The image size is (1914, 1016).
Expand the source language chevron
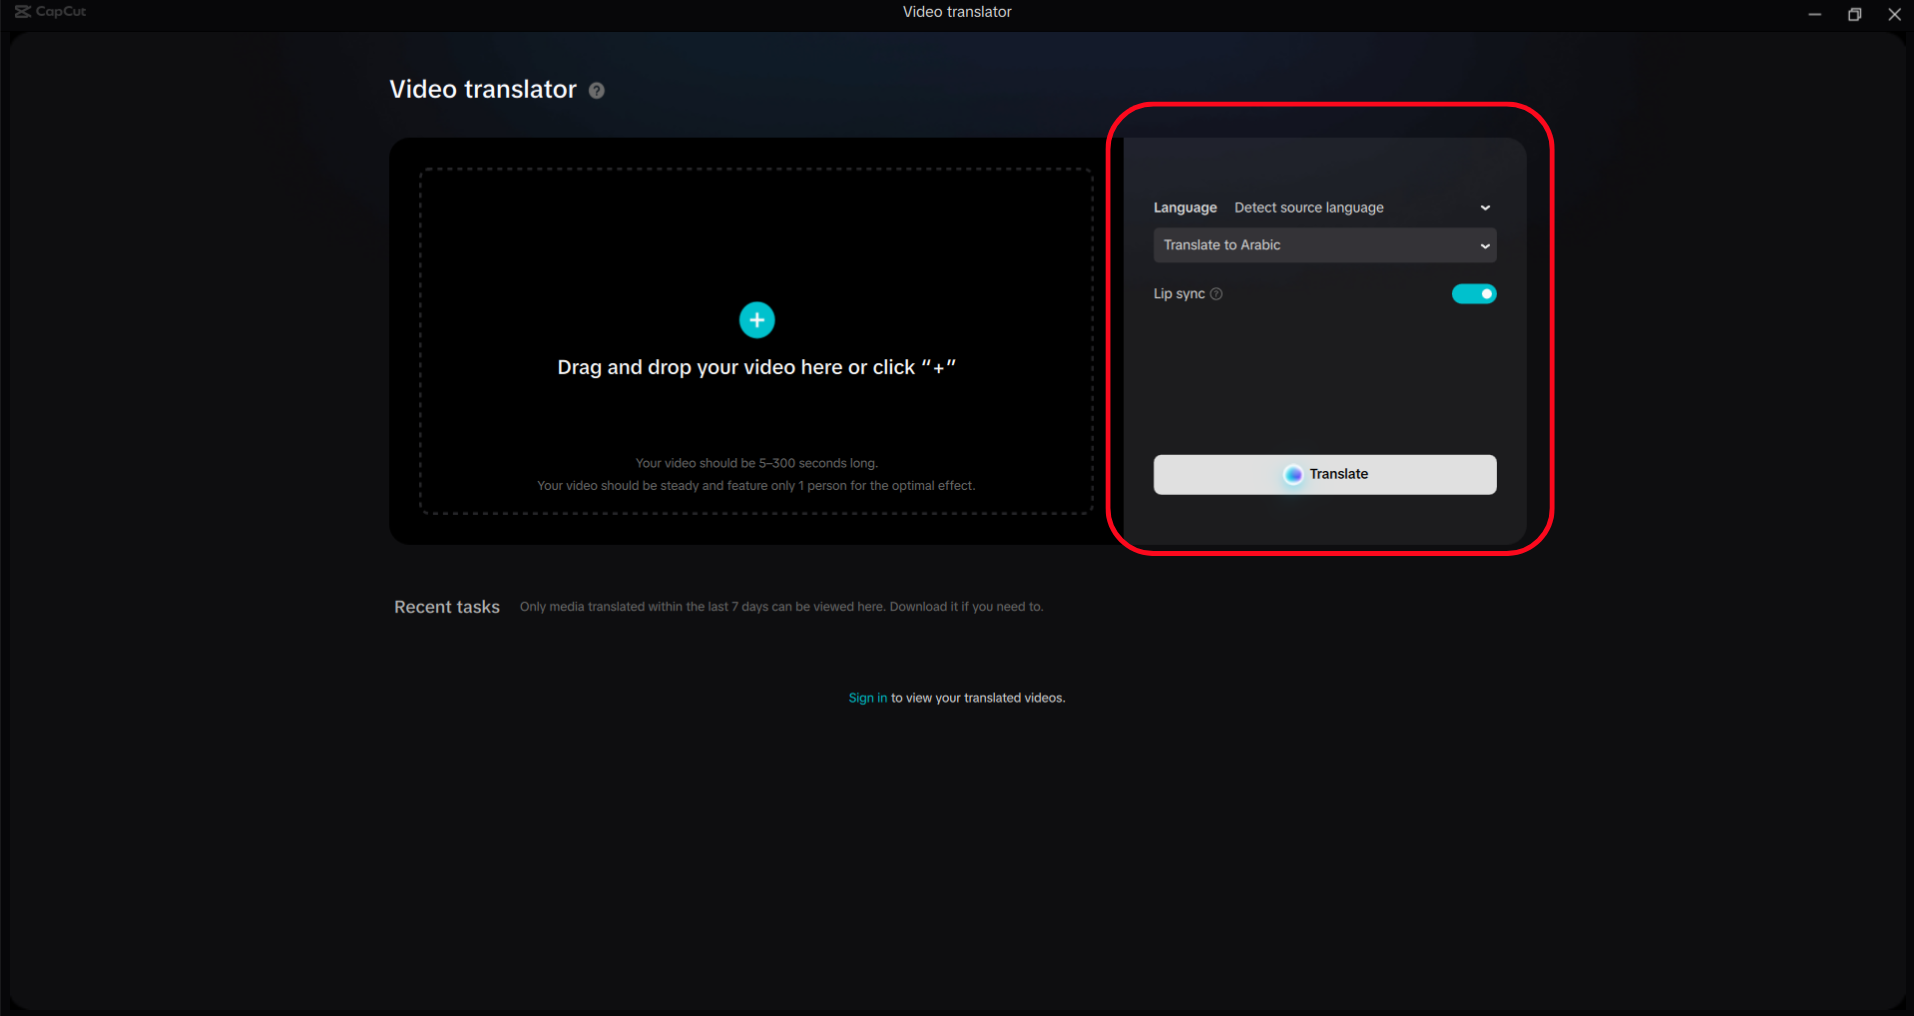point(1485,207)
